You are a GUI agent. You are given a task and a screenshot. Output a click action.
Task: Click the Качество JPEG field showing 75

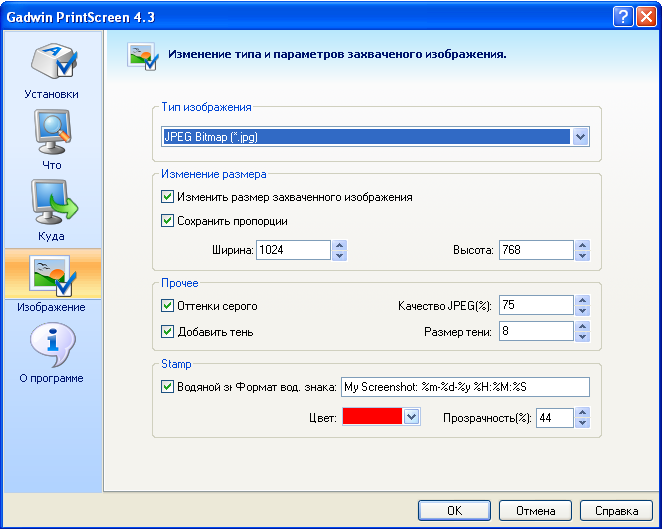click(536, 305)
